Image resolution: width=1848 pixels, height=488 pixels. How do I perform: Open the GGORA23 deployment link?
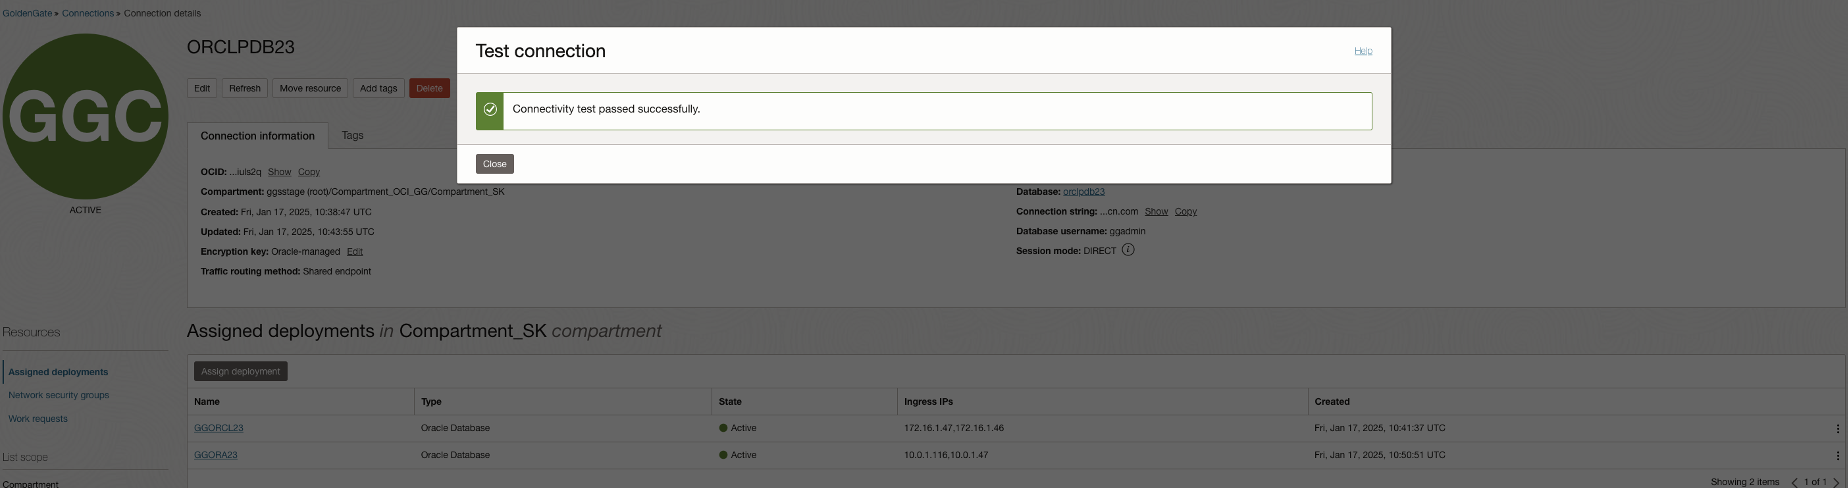(216, 455)
